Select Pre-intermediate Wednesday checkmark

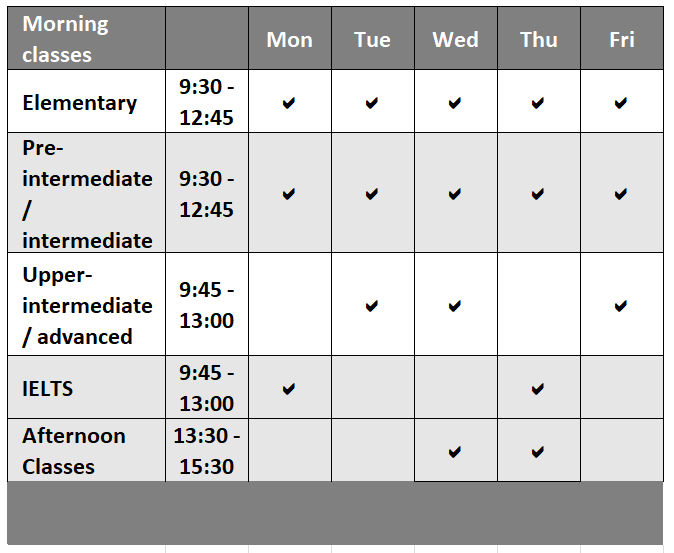click(x=455, y=194)
